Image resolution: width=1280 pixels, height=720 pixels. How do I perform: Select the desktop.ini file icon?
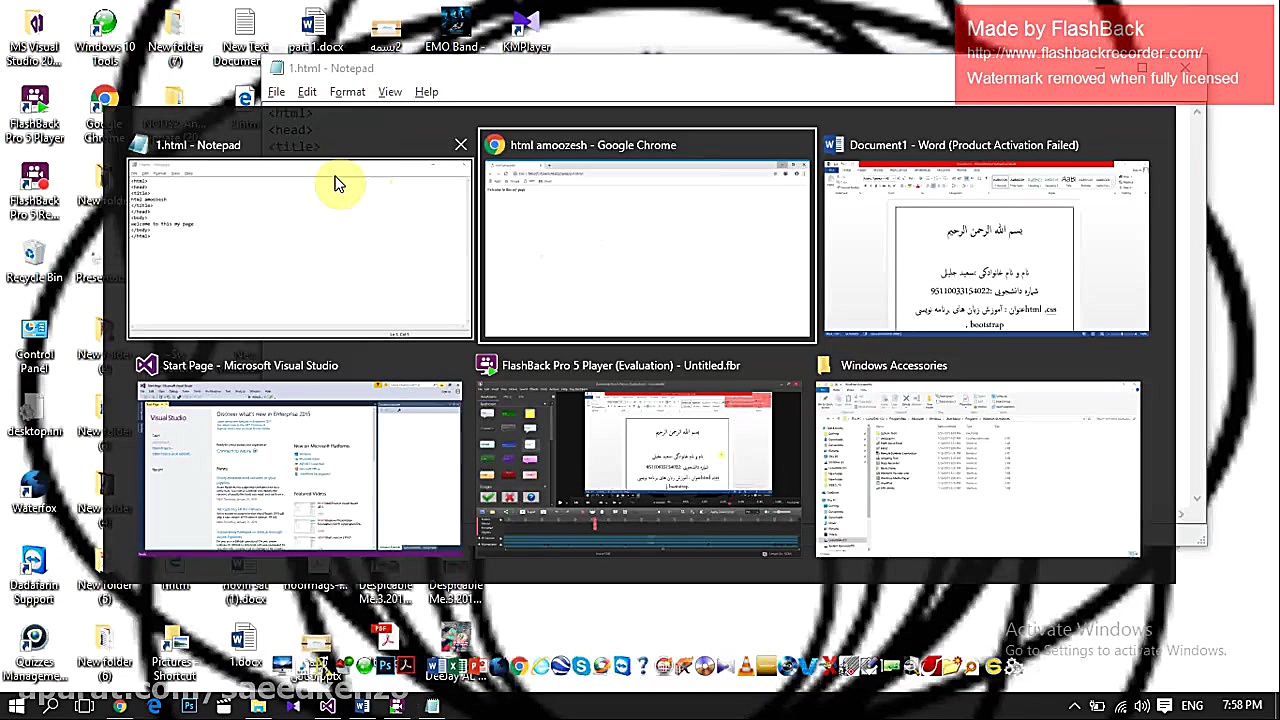pyautogui.click(x=35, y=416)
